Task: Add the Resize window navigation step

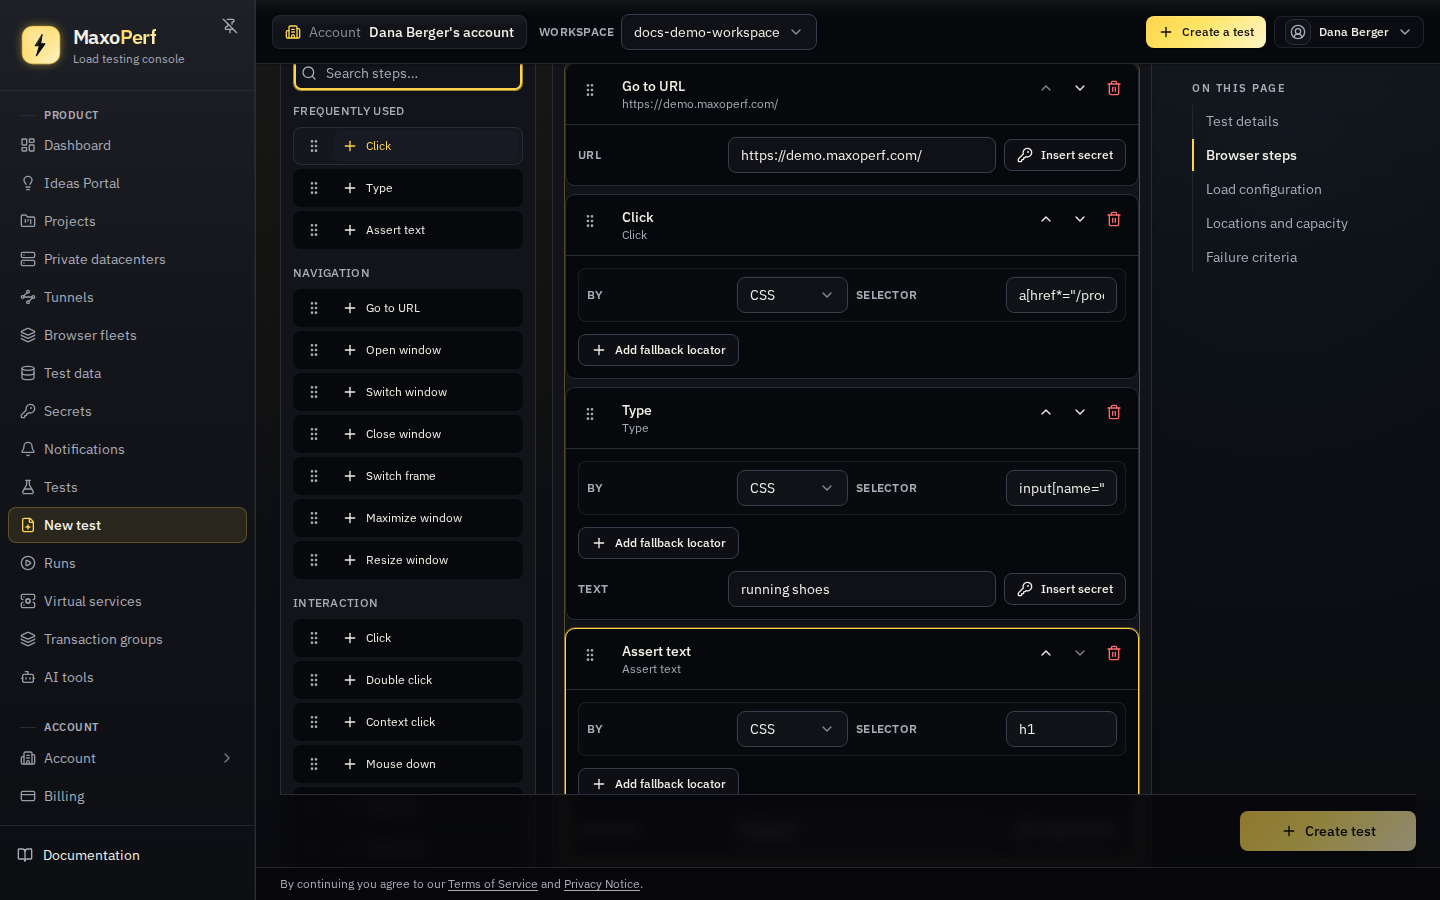Action: (x=408, y=560)
